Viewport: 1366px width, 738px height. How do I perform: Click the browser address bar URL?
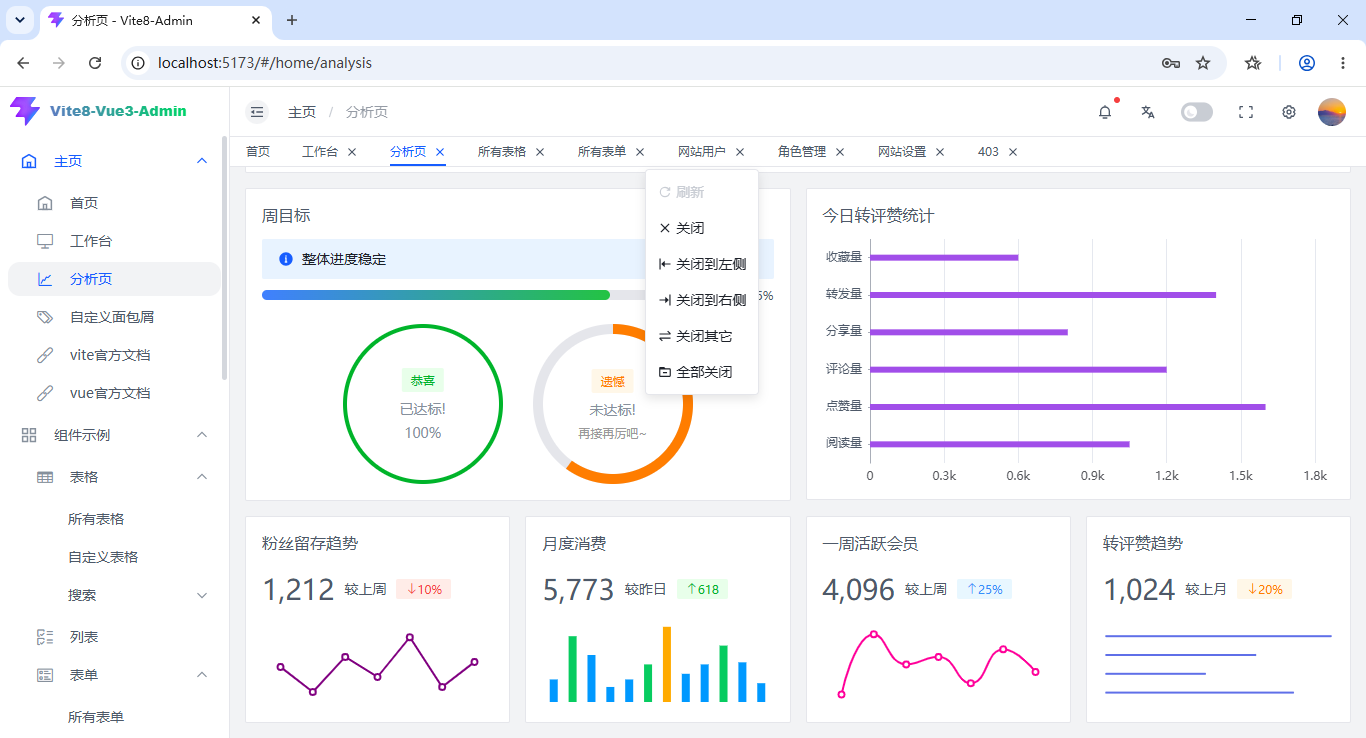265,63
